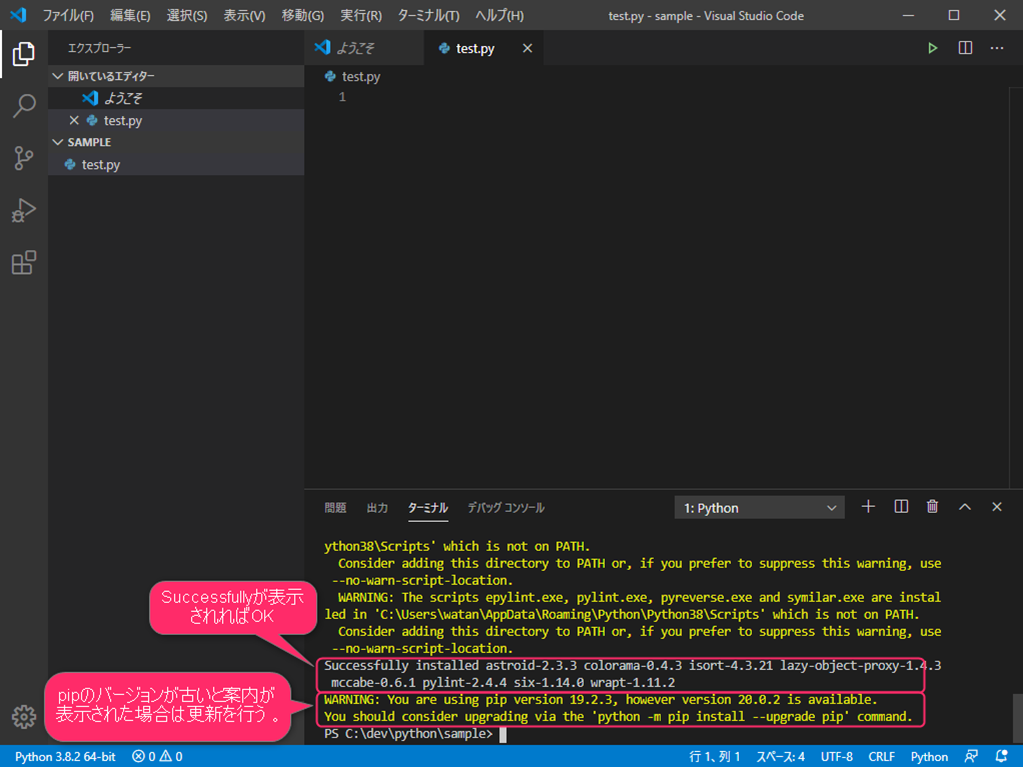This screenshot has height=767, width=1023.
Task: Open the feedback icon in status bar
Action: click(971, 757)
